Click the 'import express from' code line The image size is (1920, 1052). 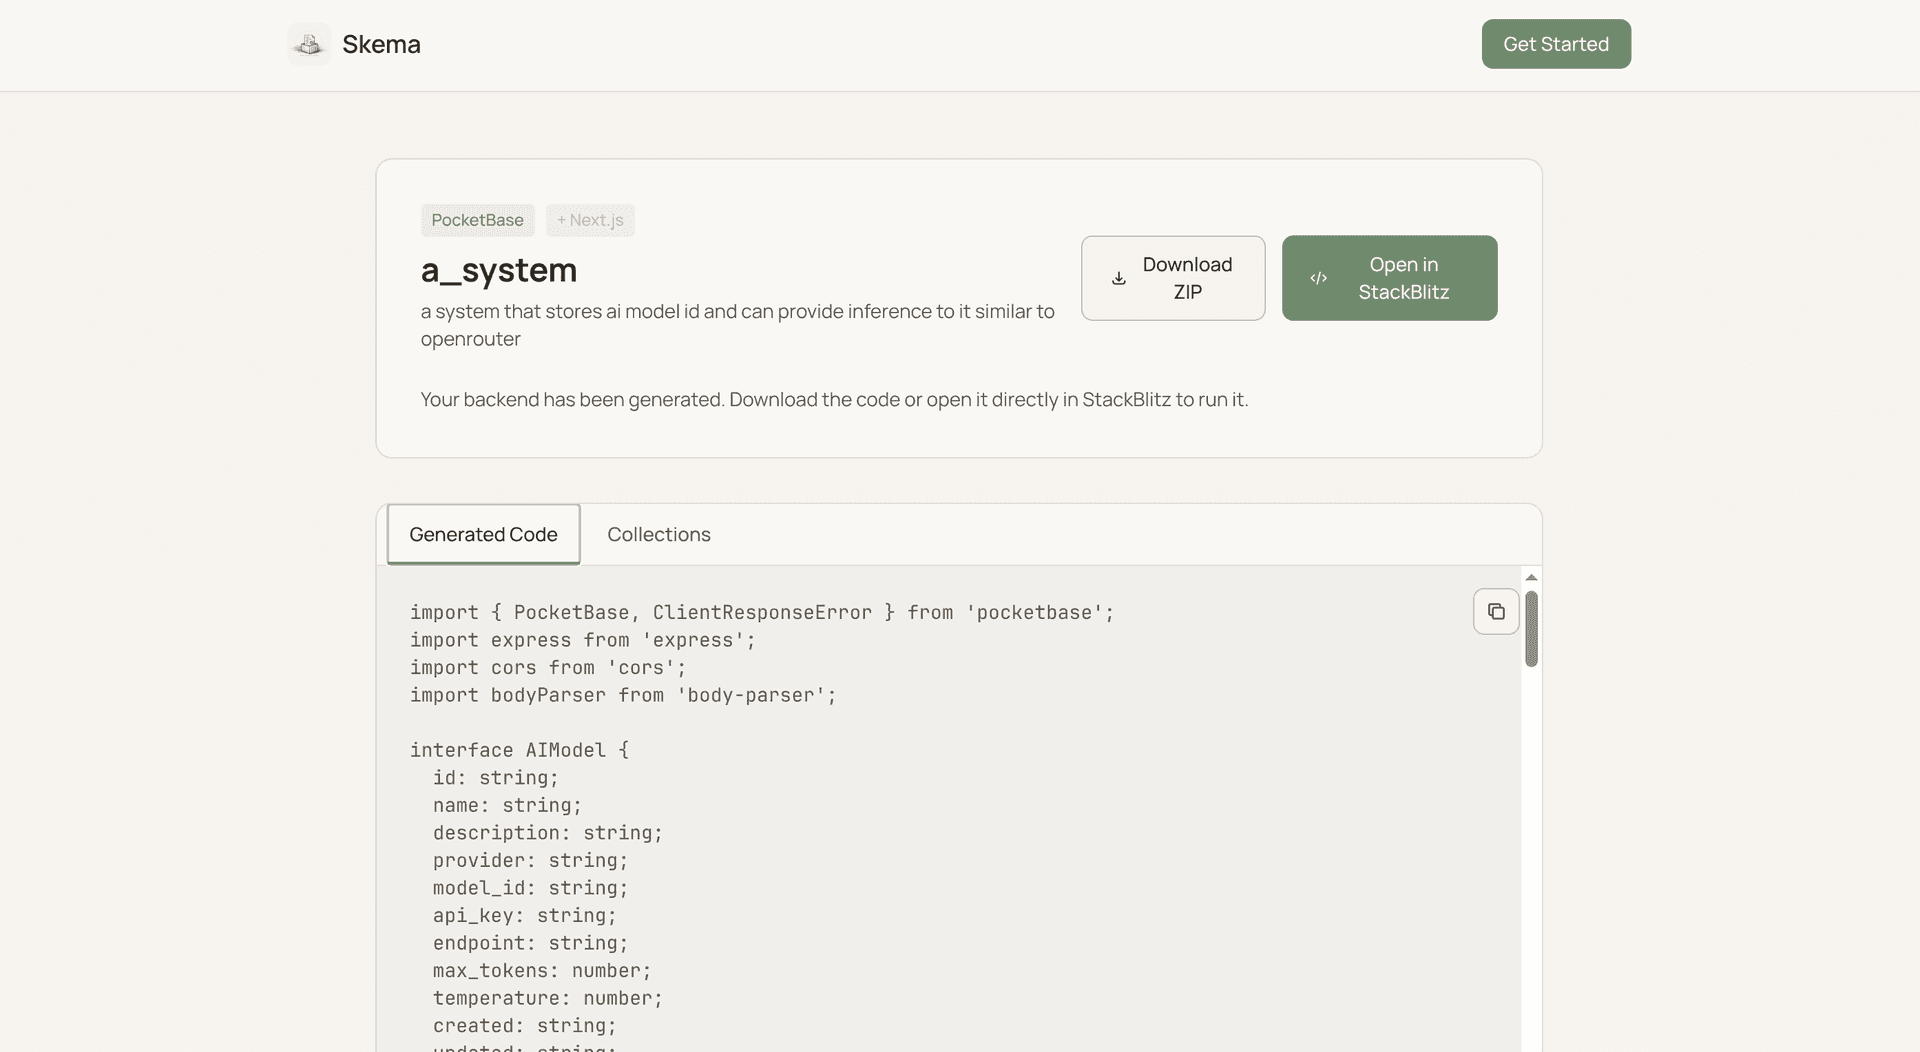(583, 640)
